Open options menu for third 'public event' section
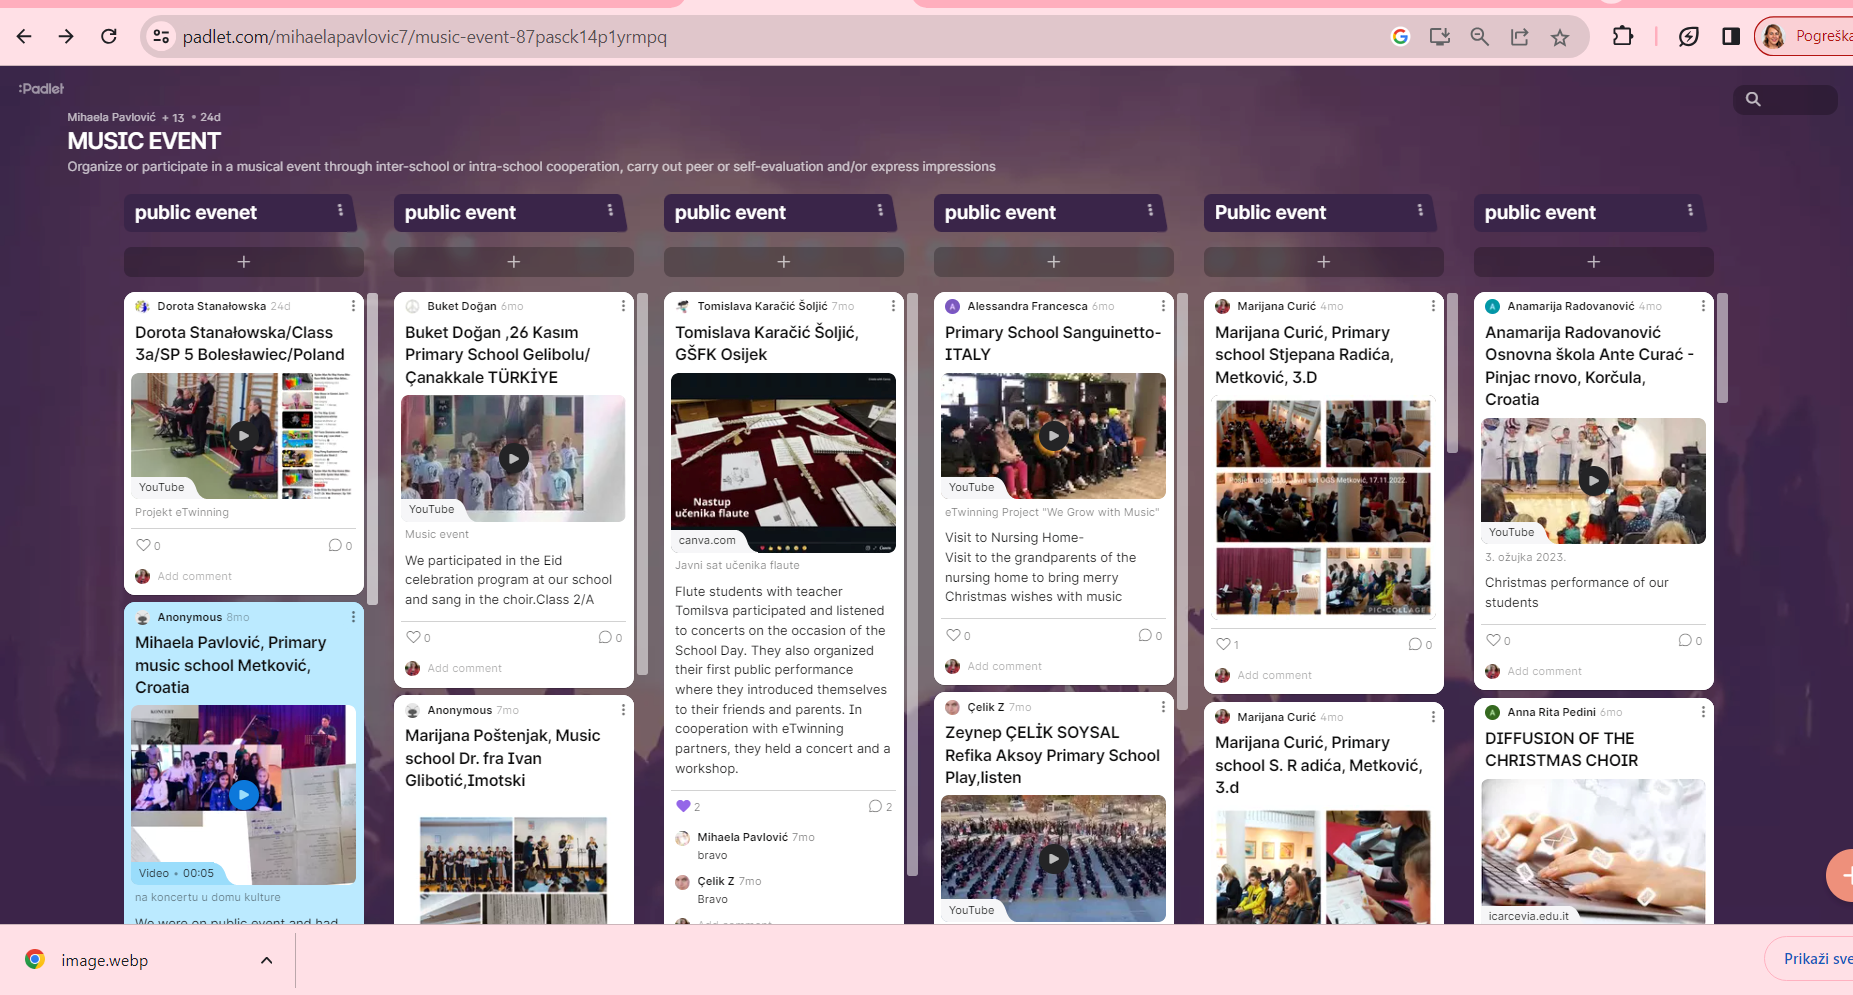Viewport: 1853px width, 995px height. click(x=880, y=211)
